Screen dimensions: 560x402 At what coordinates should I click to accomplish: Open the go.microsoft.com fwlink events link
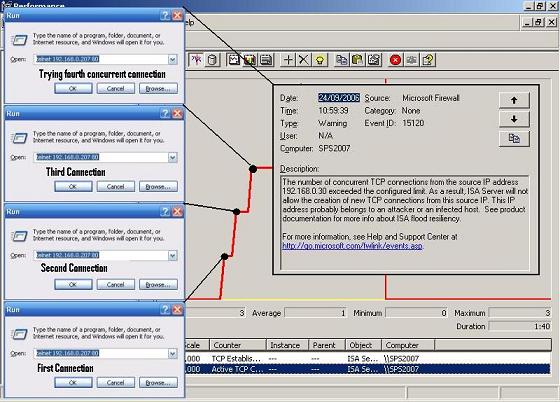(352, 246)
